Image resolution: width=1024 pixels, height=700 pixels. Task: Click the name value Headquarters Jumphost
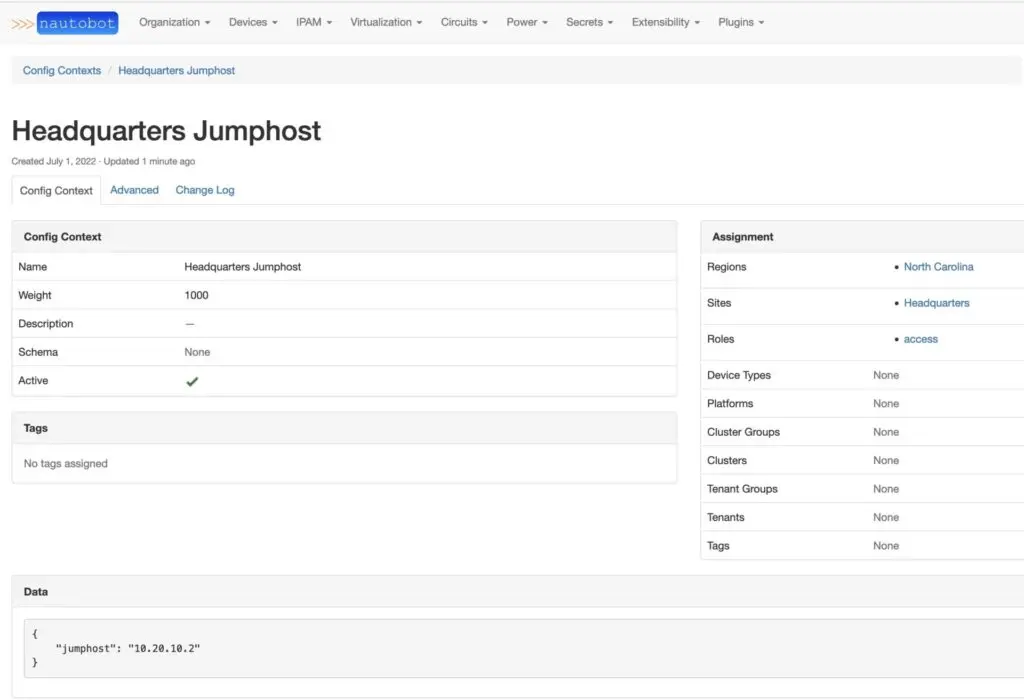[242, 266]
